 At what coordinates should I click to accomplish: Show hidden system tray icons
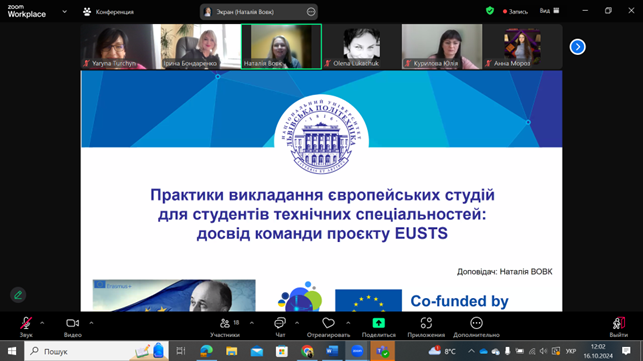pyautogui.click(x=472, y=351)
